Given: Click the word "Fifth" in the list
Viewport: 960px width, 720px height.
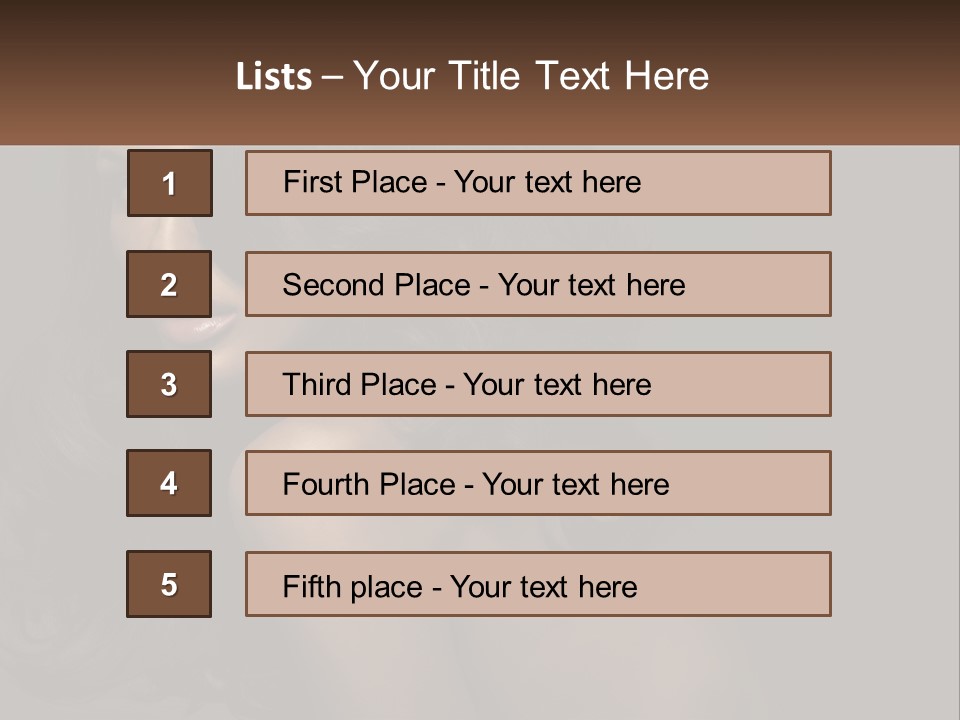Looking at the screenshot, I should 311,586.
